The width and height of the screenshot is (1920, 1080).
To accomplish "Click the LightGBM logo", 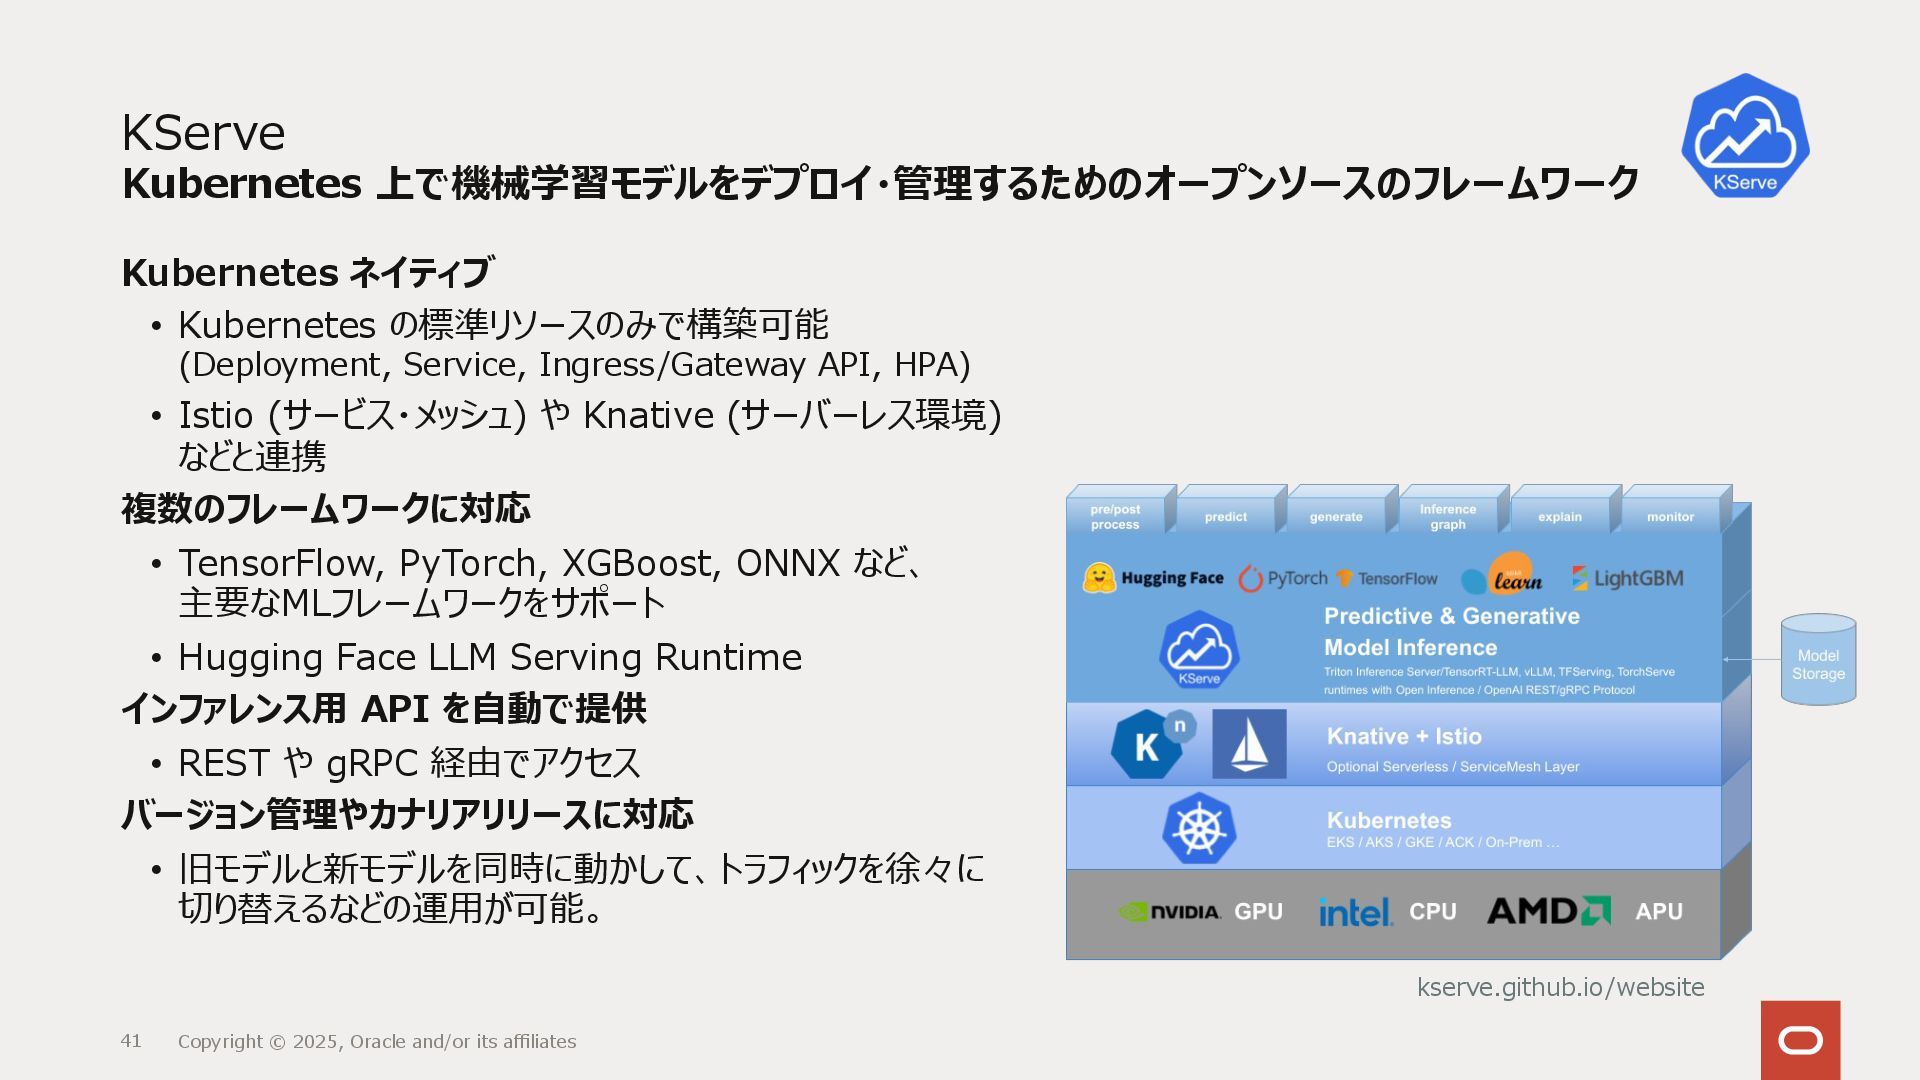I will (1627, 578).
